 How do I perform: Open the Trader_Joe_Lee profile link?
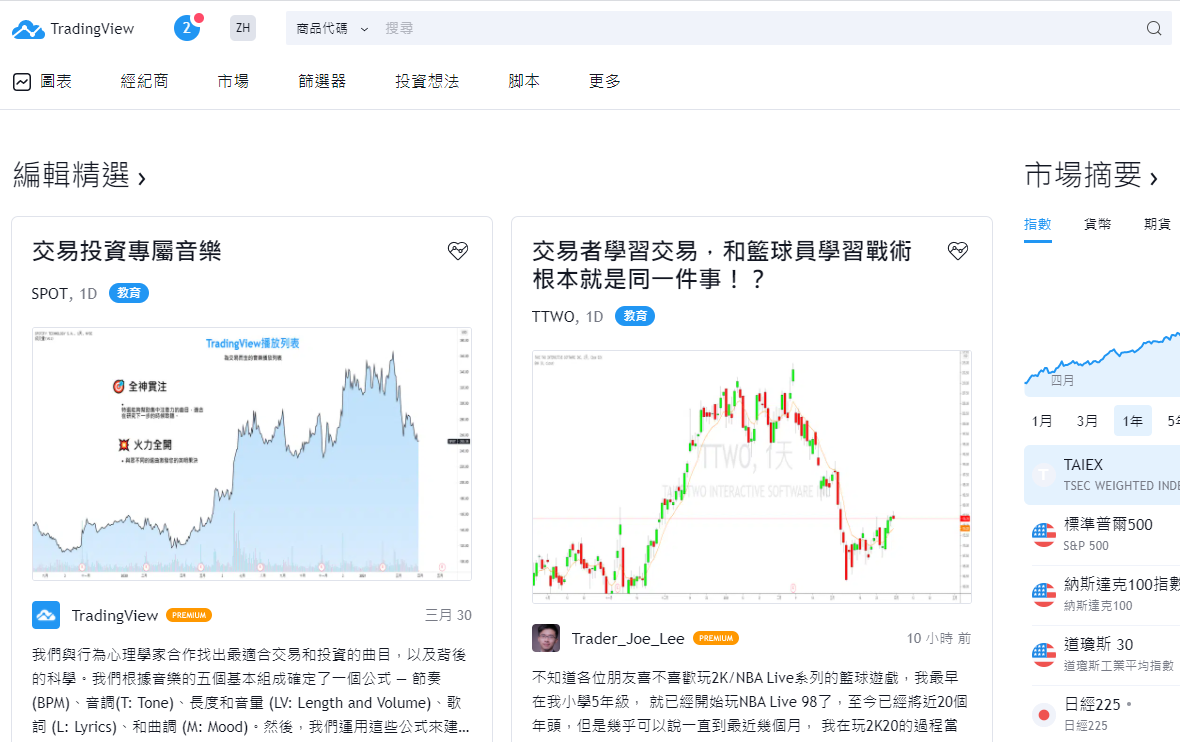click(x=628, y=639)
